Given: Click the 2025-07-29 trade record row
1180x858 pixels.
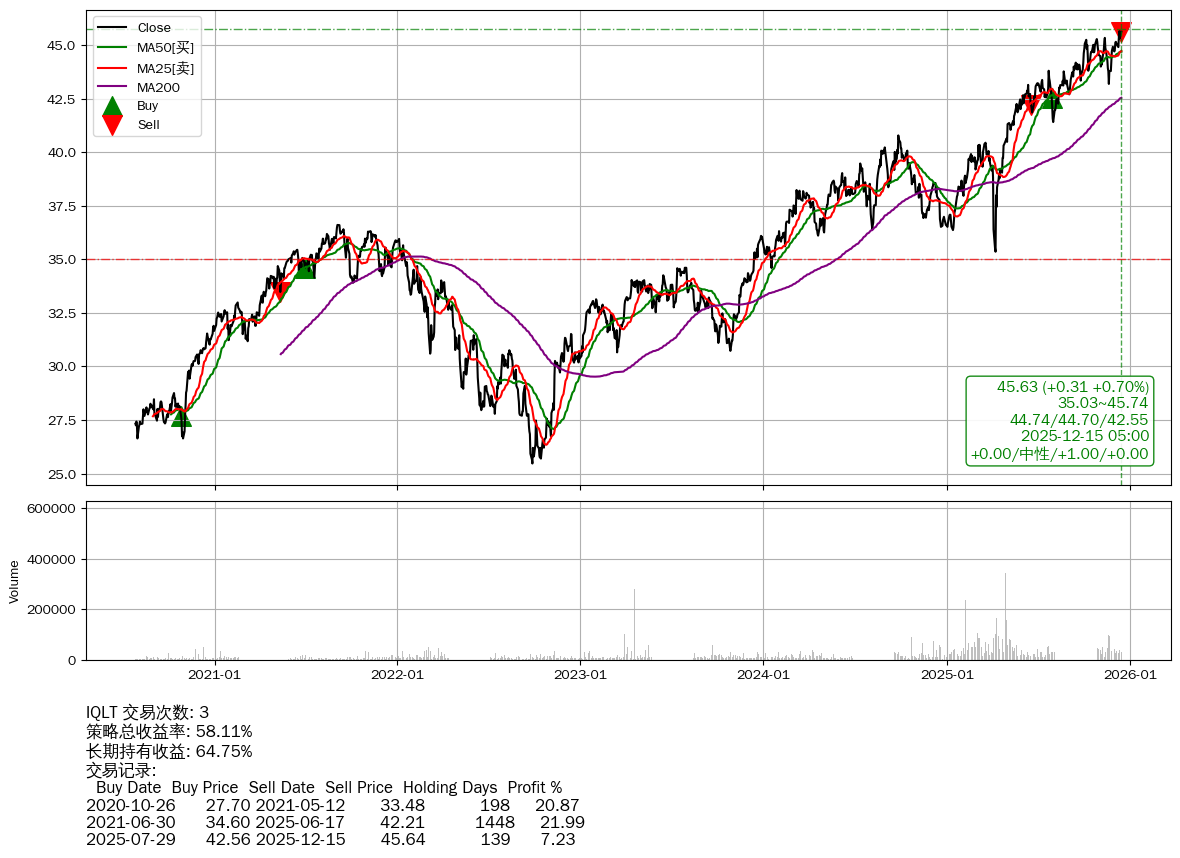Looking at the screenshot, I should (x=330, y=839).
